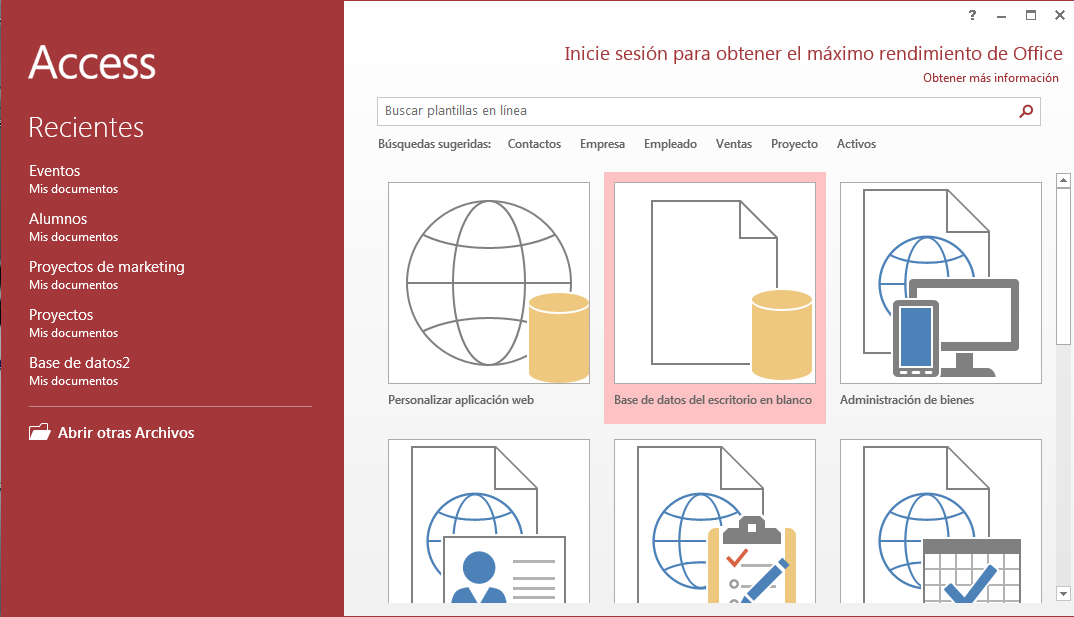
Task: Open recent file Base de datos2
Action: point(80,363)
